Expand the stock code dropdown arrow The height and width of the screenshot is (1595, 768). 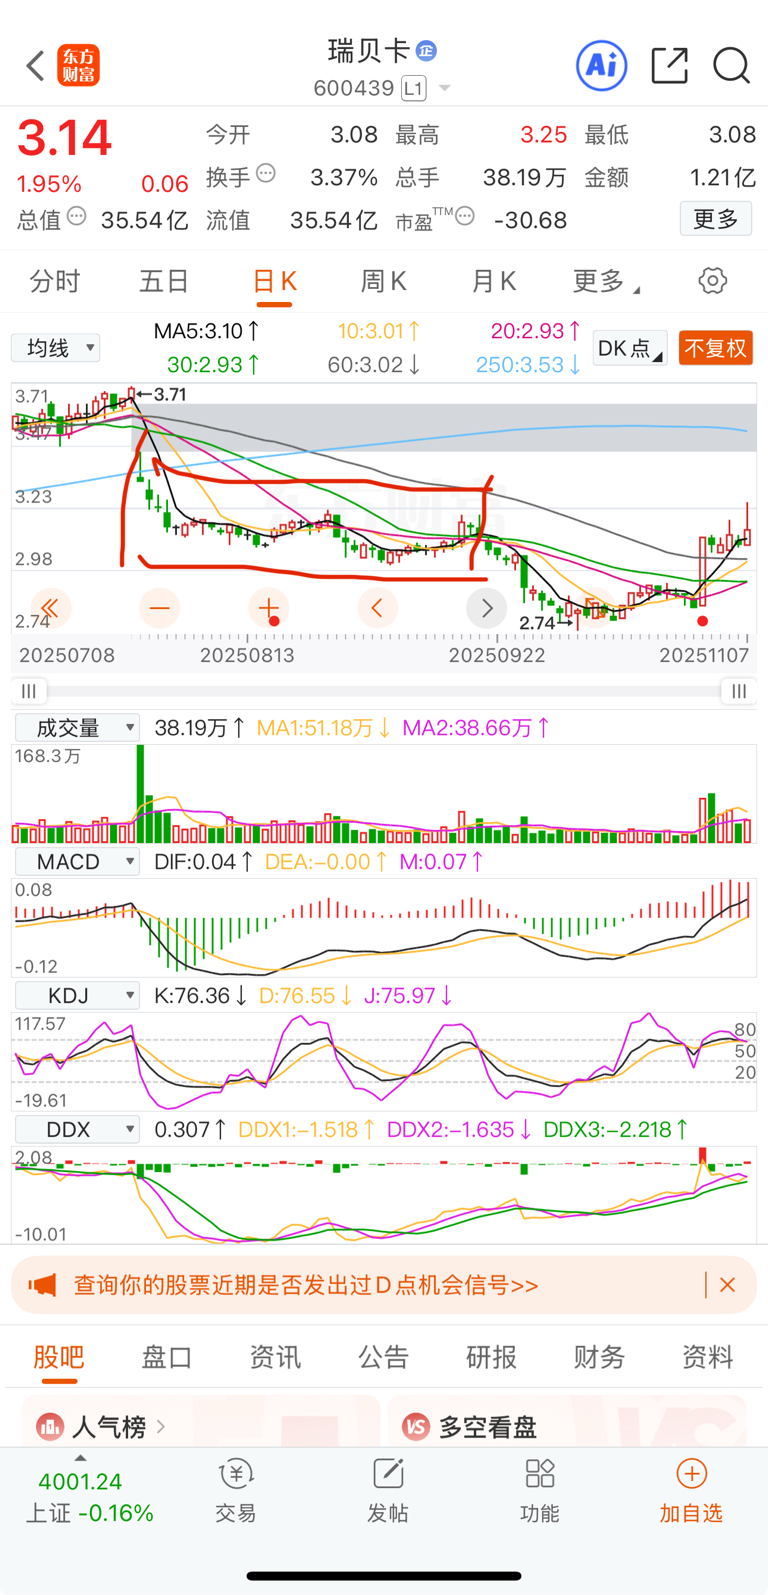coord(445,89)
